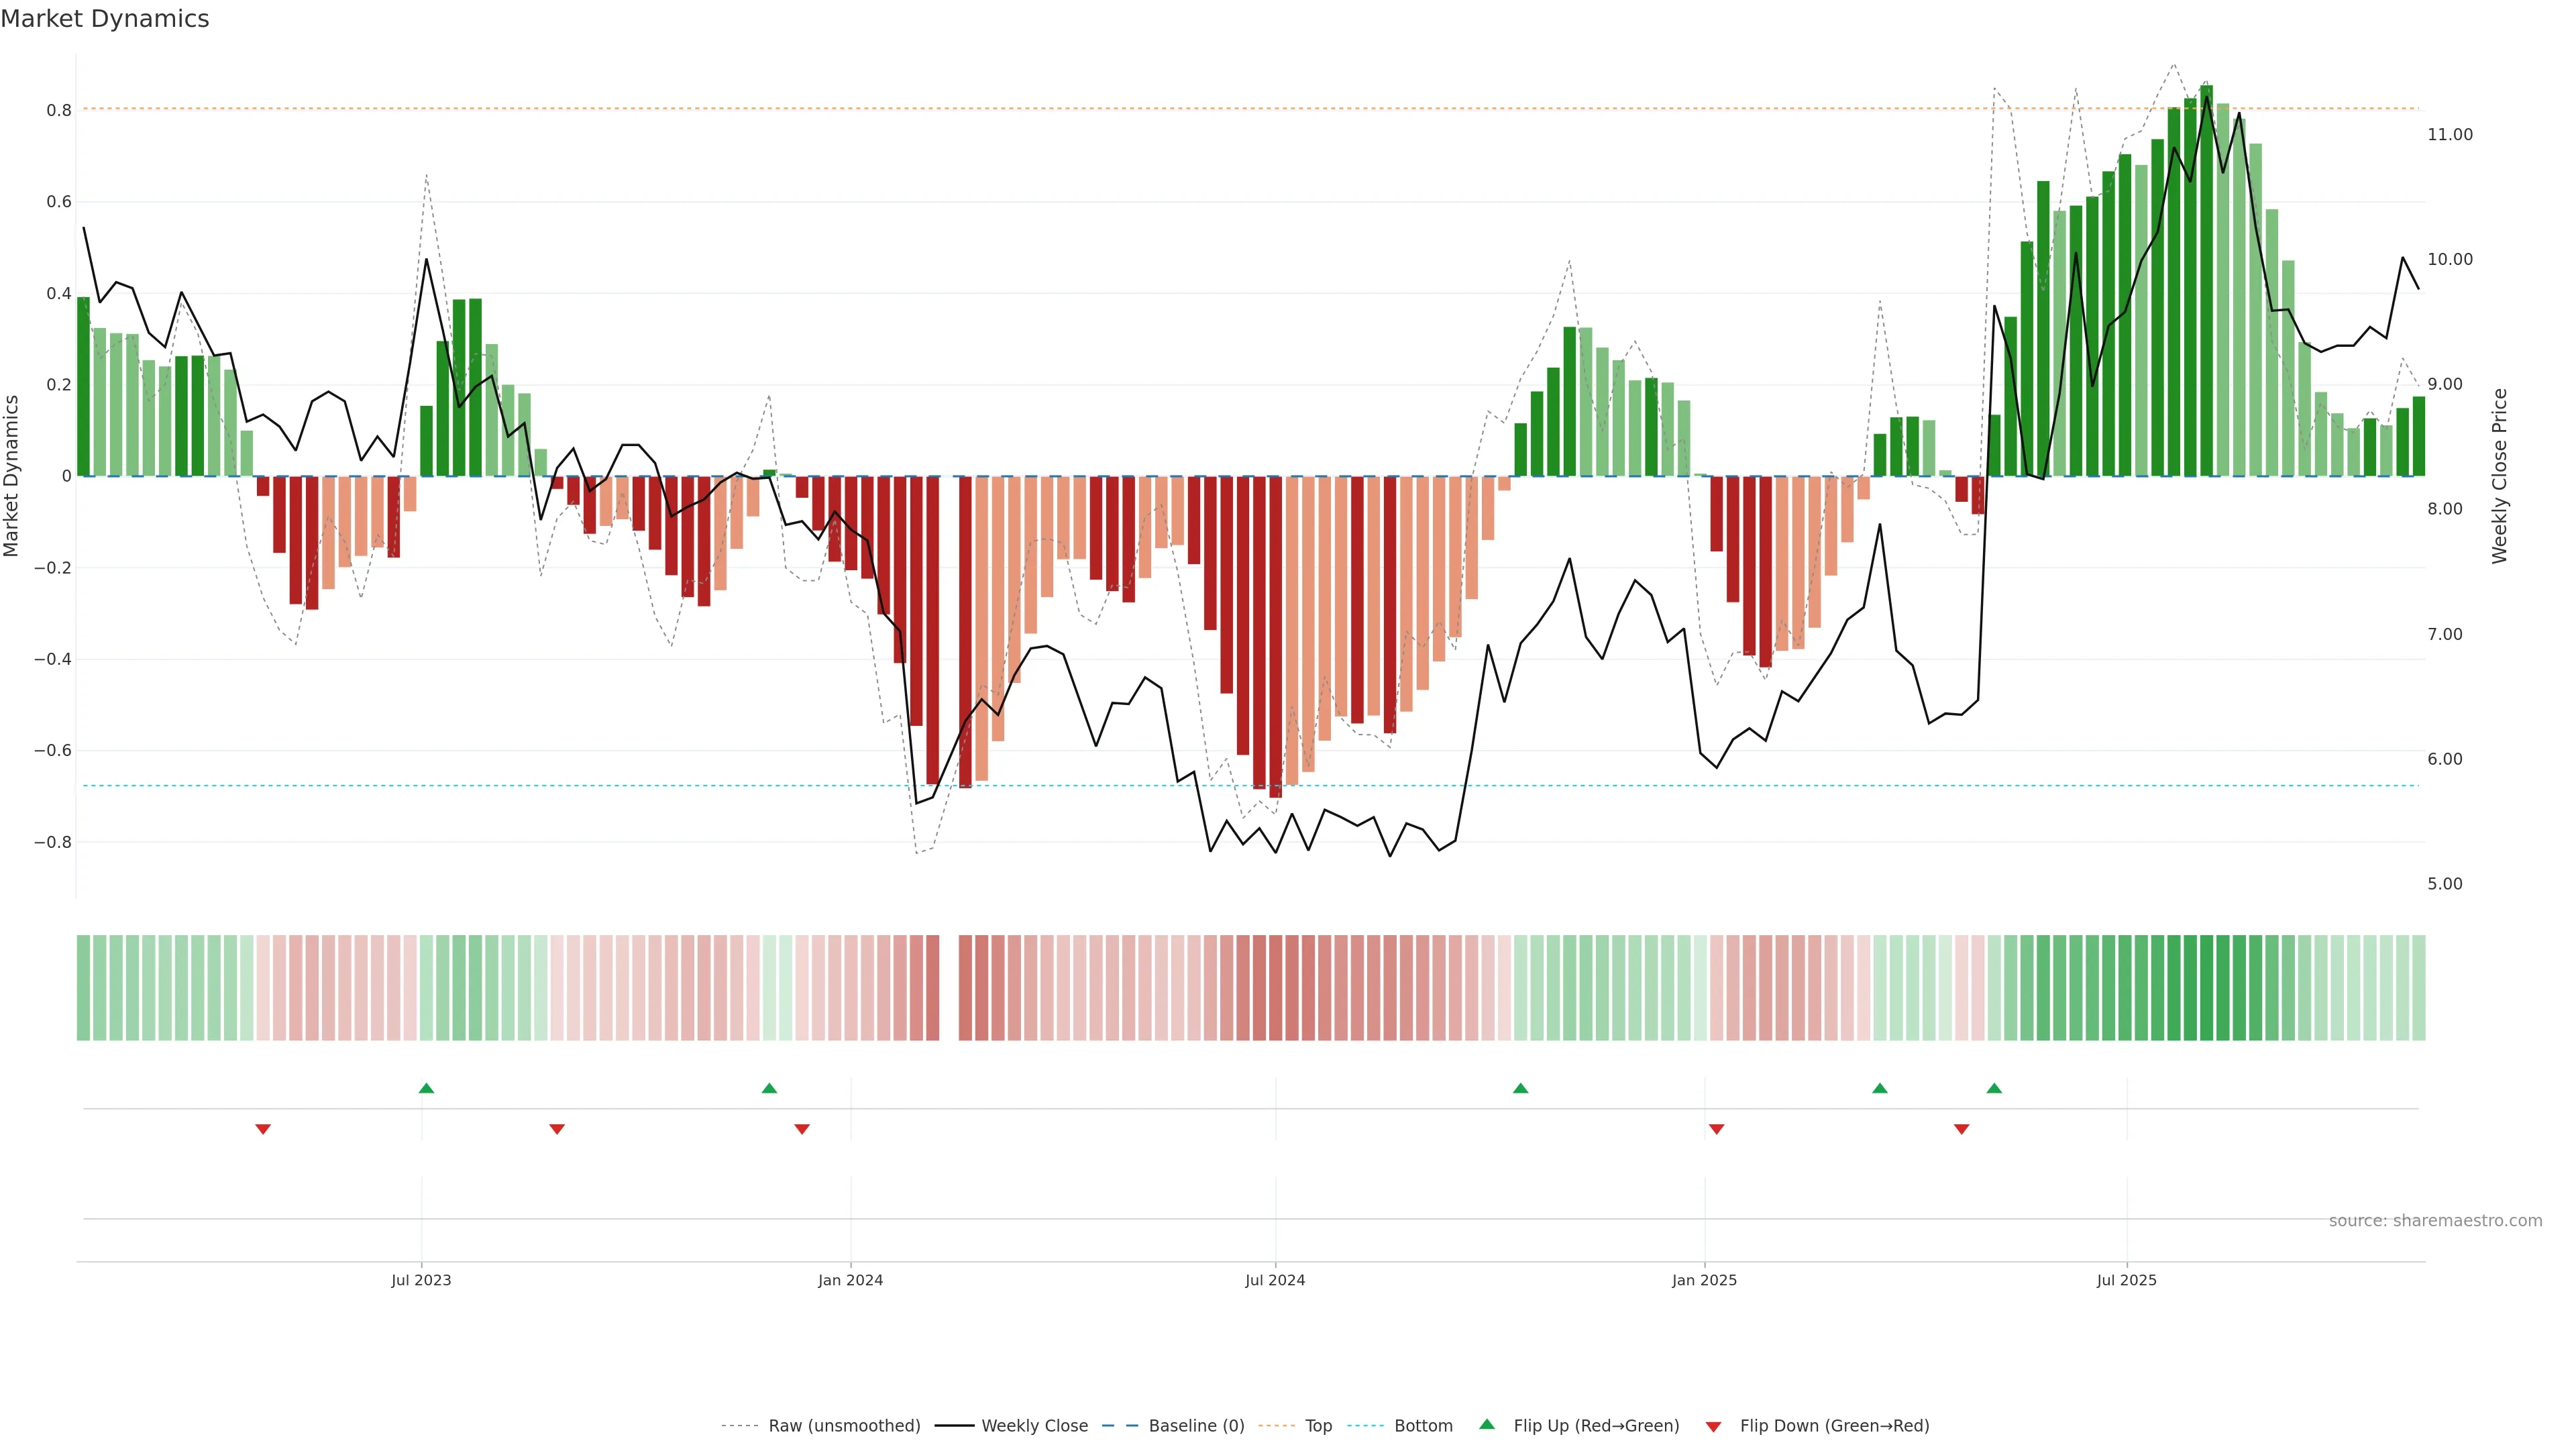Click the Flip Up (Red→Green) legend label

tap(1596, 1426)
